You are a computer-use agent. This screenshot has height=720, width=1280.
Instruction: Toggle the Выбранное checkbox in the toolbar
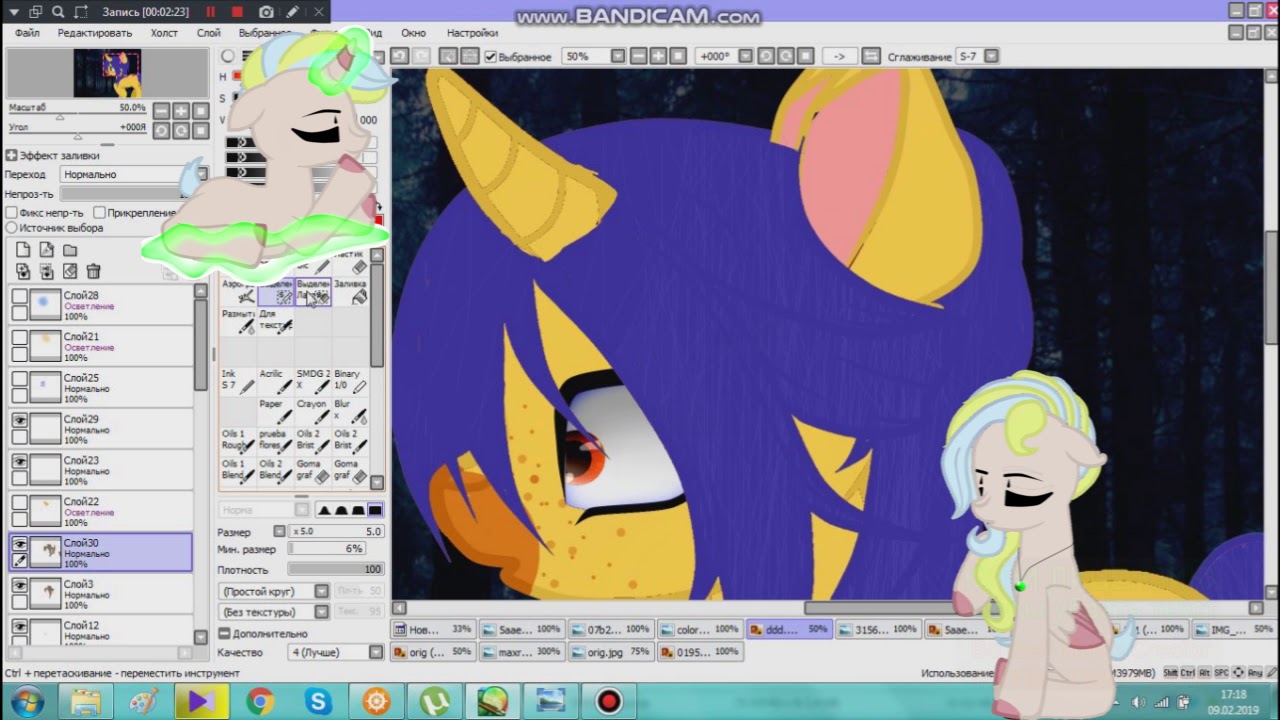click(491, 57)
